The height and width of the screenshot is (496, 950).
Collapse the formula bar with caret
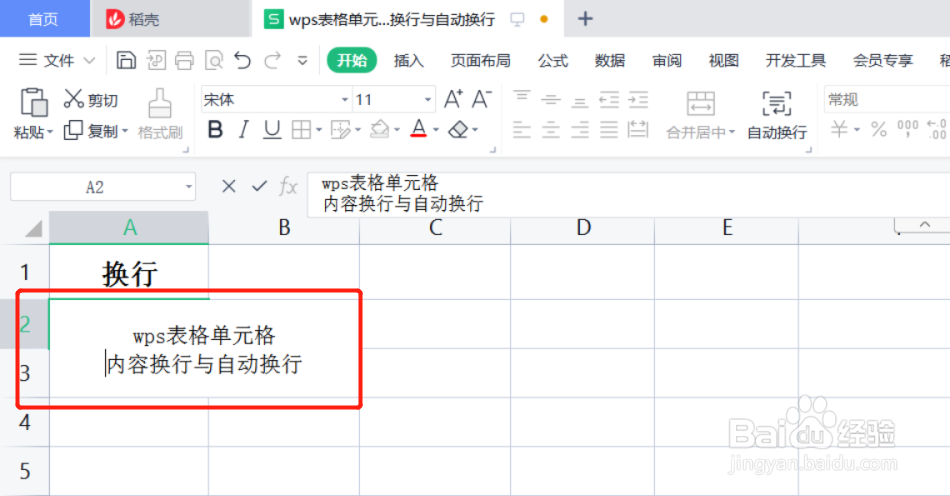925,225
